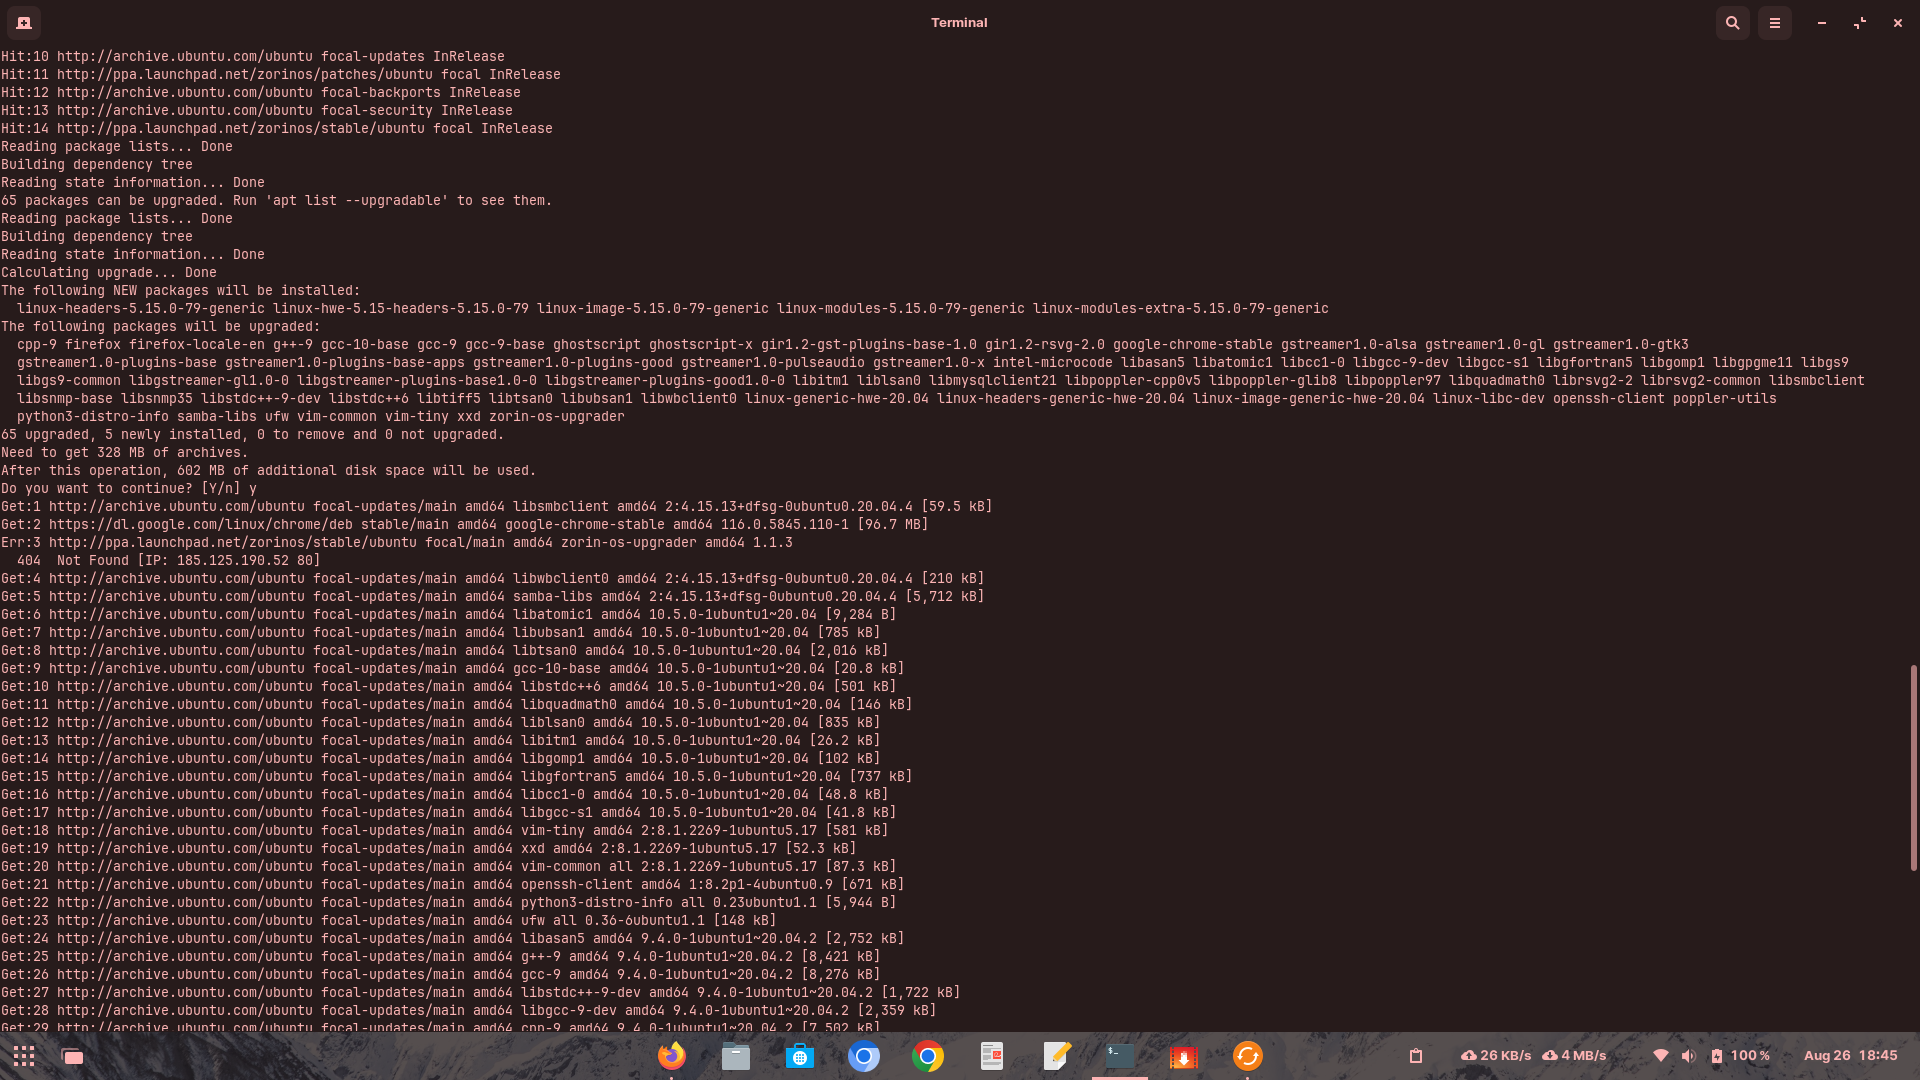Viewport: 1920px width, 1080px height.
Task: Click 'Hit:11' zorinos patches line
Action: [281, 75]
